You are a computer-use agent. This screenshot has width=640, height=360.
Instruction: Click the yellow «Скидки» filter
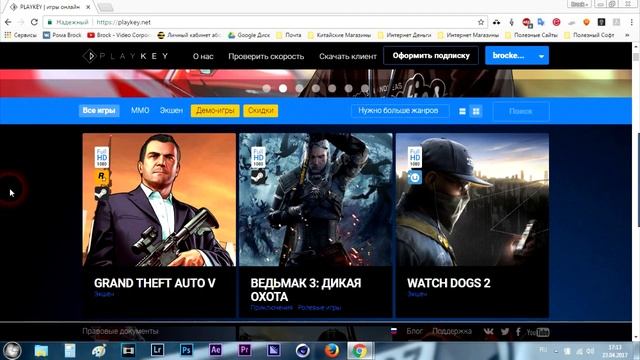pyautogui.click(x=261, y=111)
